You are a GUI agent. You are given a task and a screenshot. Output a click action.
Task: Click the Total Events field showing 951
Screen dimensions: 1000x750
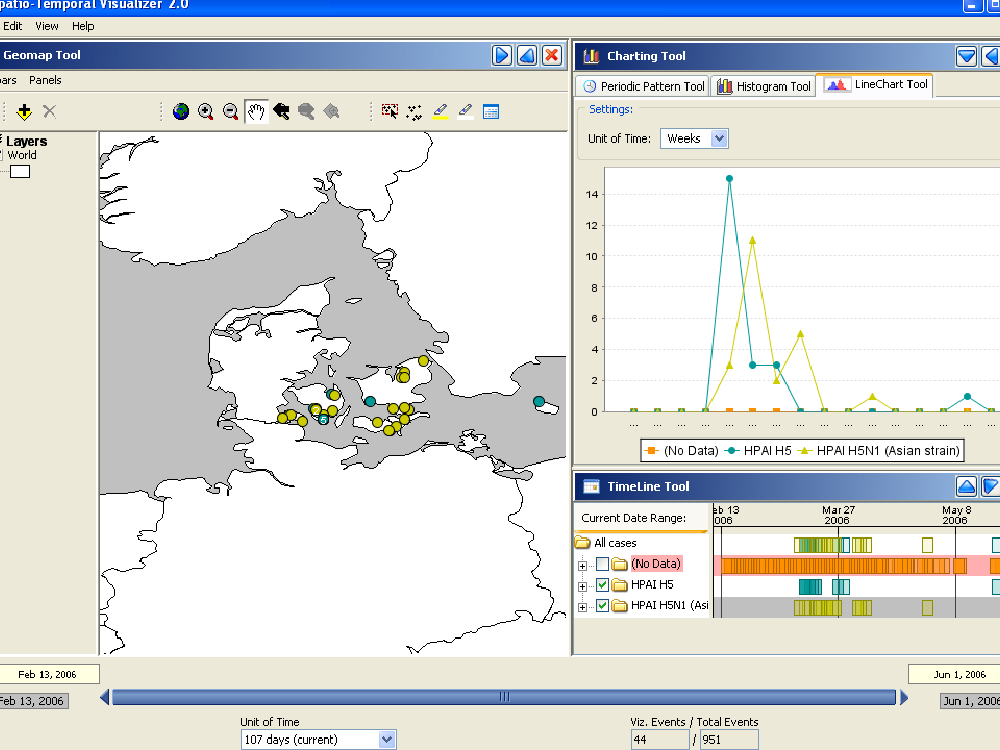coord(729,740)
